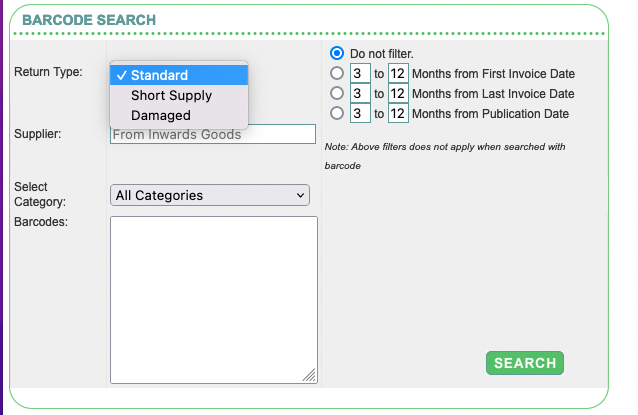Click the 12 field for Last Invoice Date
Image resolution: width=638 pixels, height=415 pixels.
(398, 93)
